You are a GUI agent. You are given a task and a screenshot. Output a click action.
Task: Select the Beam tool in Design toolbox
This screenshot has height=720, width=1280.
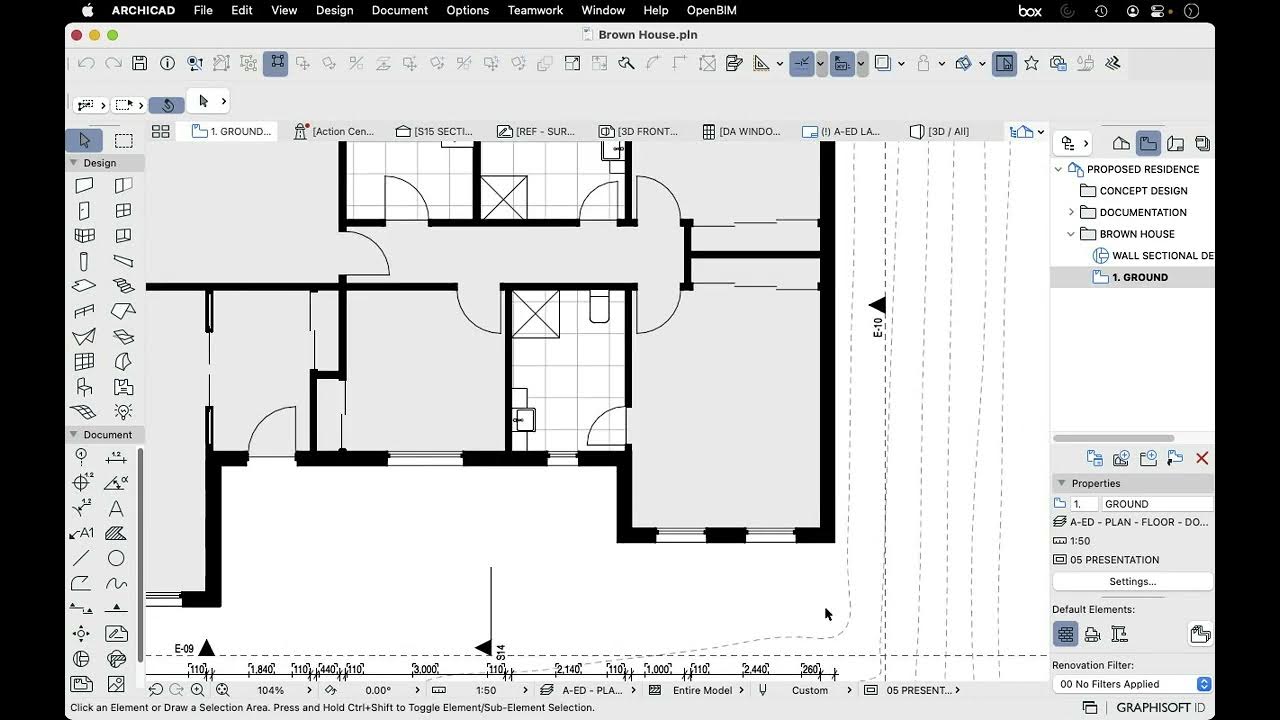(x=123, y=262)
